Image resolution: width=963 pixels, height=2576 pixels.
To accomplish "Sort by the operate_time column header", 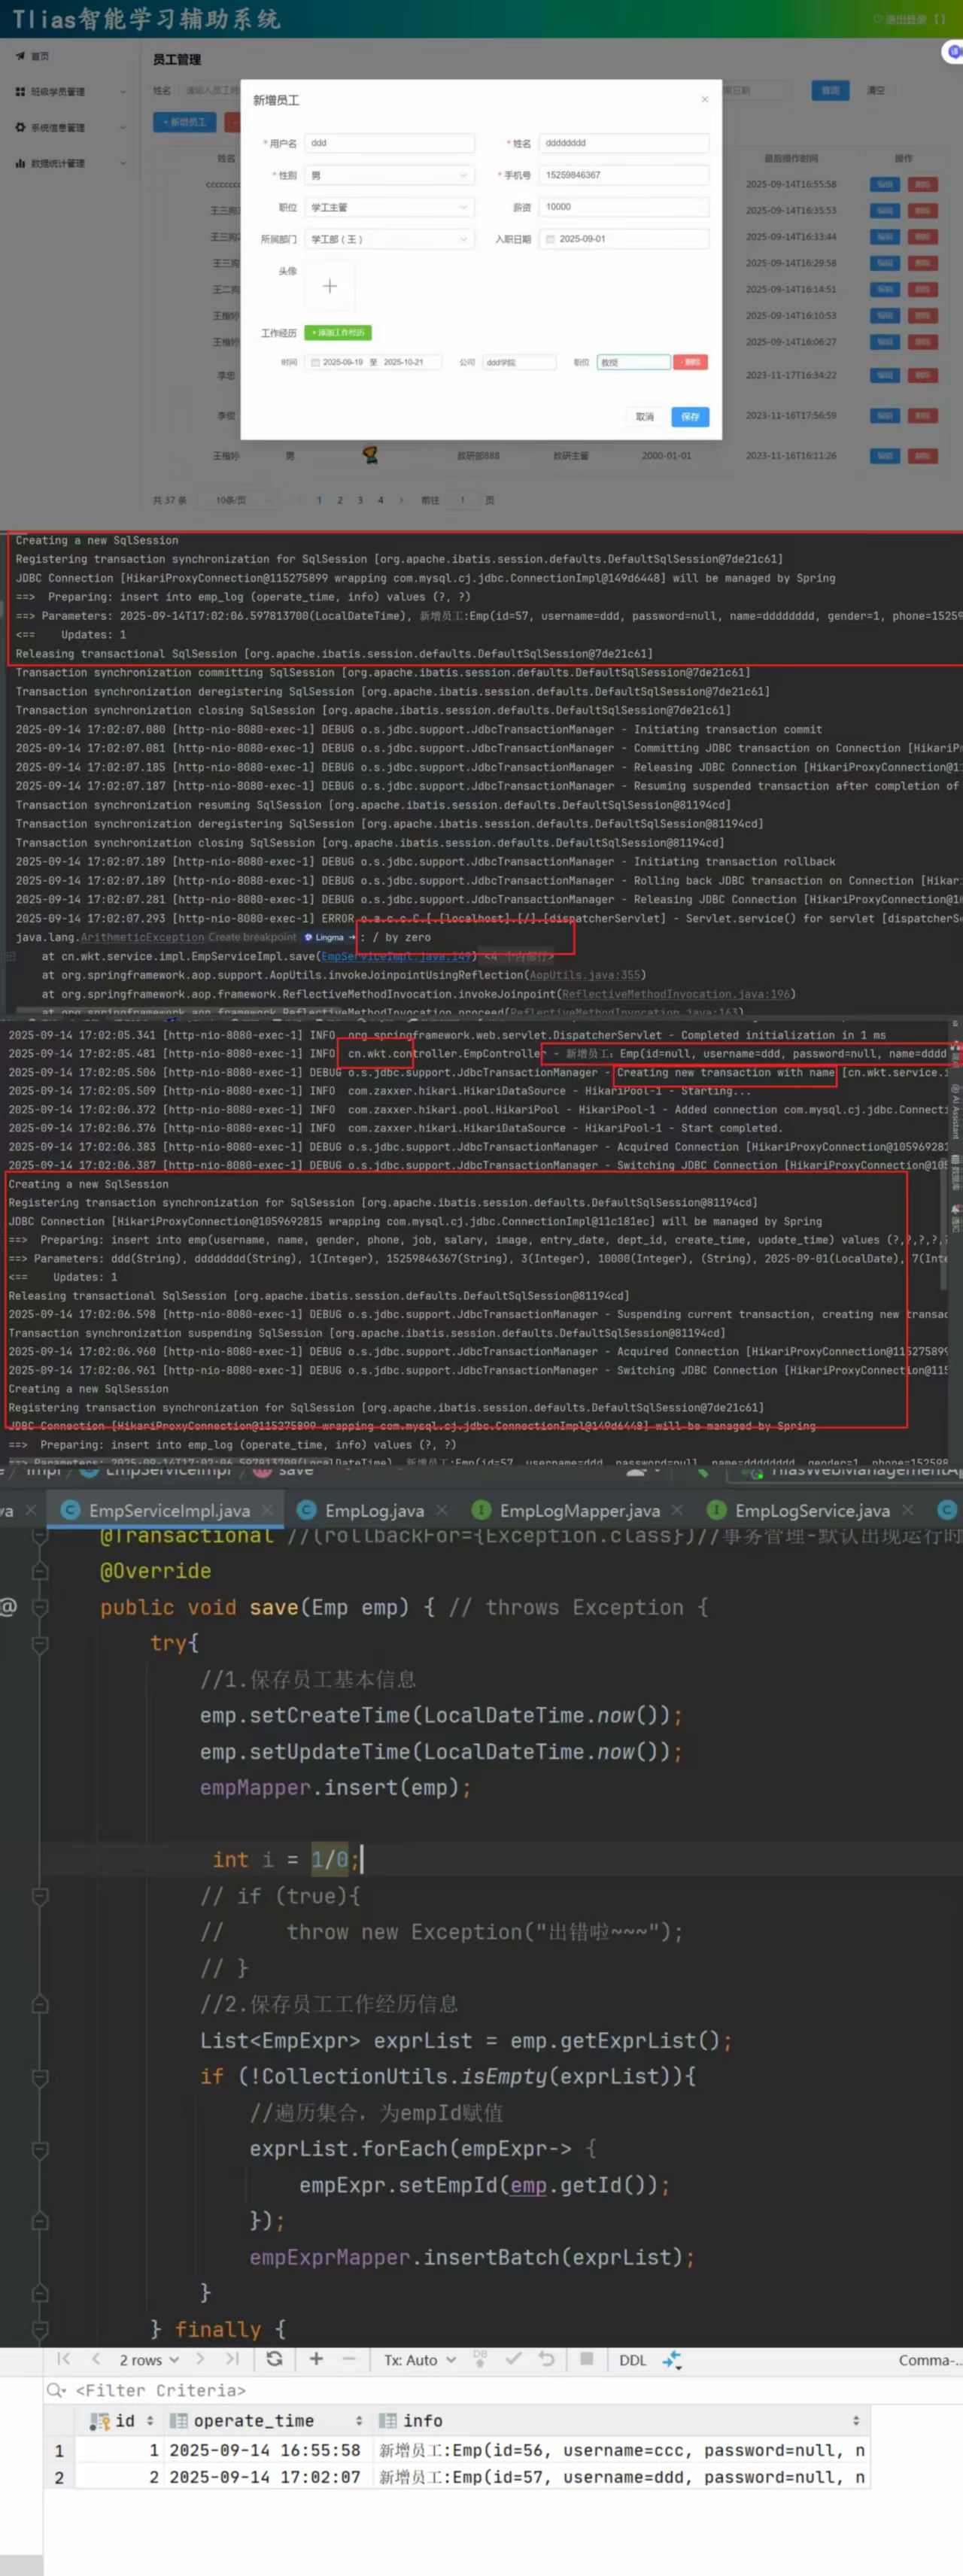I will pos(254,2421).
